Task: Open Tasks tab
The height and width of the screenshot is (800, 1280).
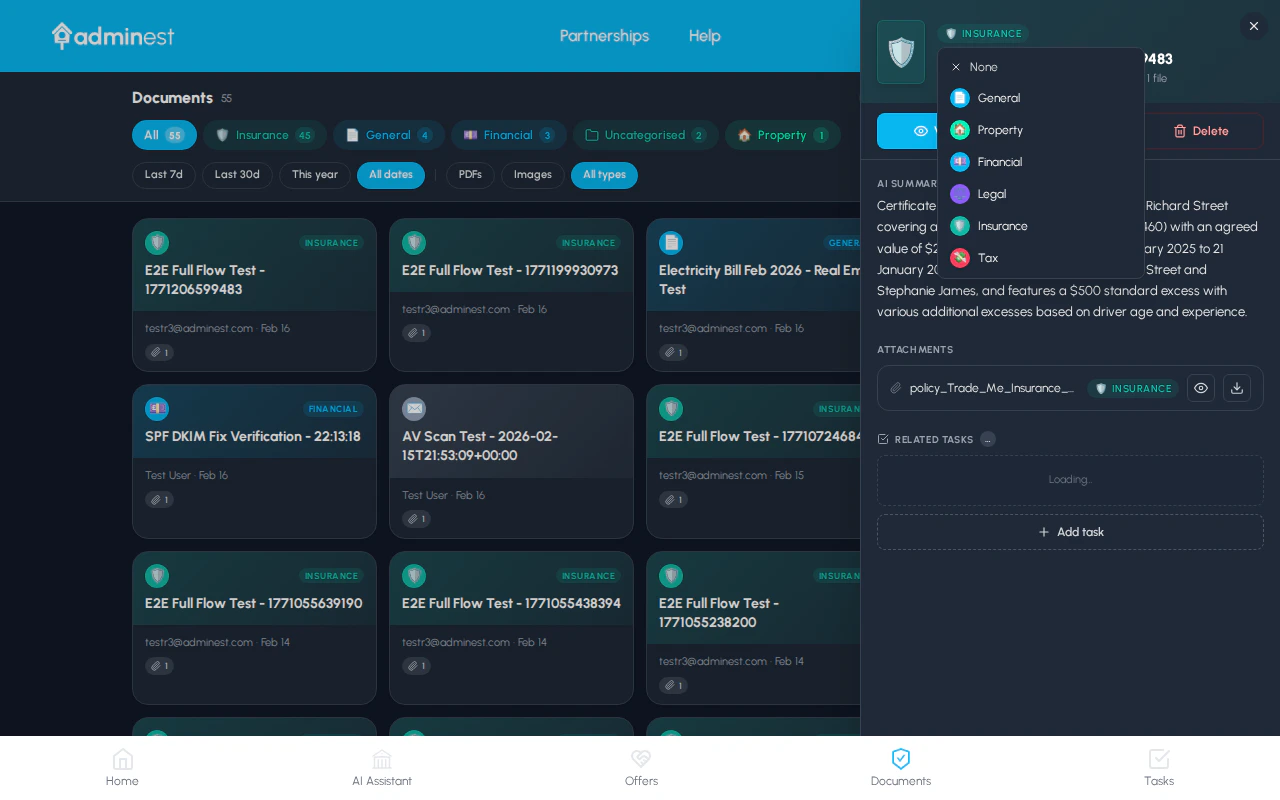Action: (1159, 768)
